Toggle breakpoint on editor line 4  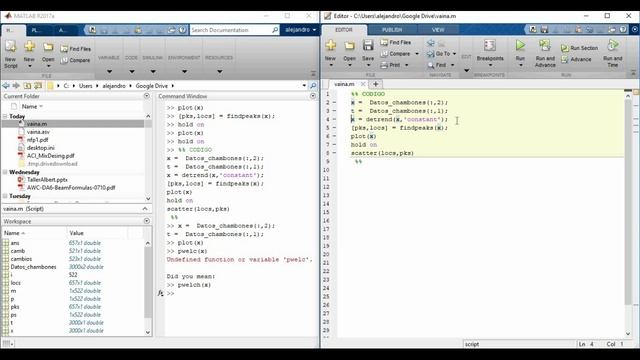(334, 119)
